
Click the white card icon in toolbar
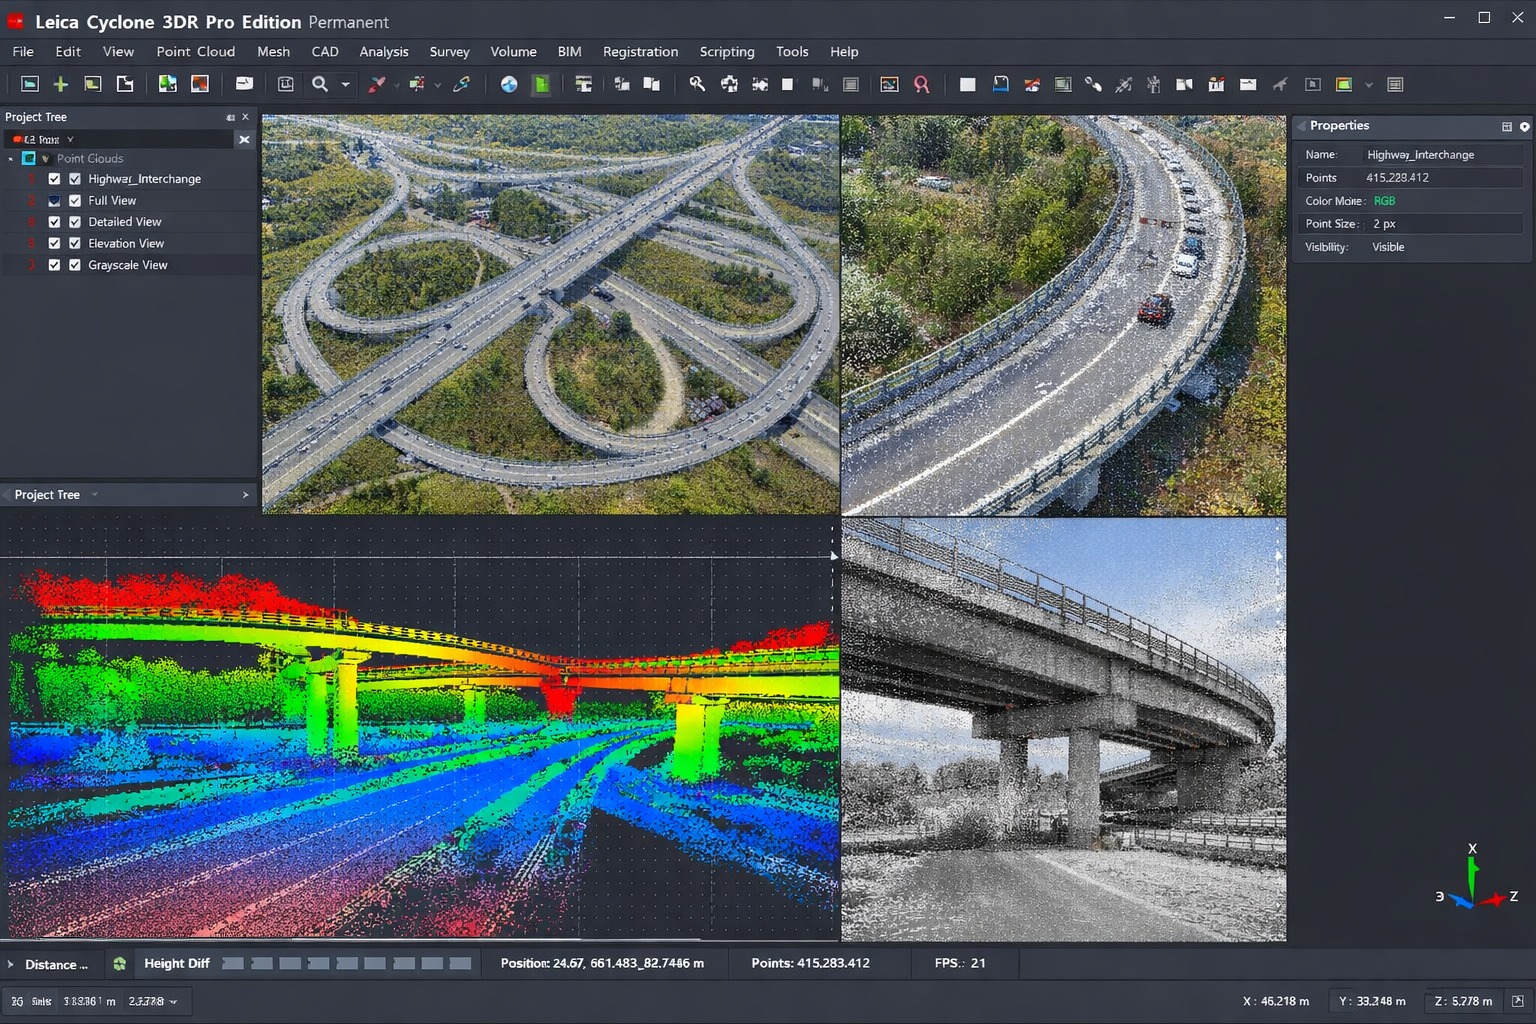[243, 85]
